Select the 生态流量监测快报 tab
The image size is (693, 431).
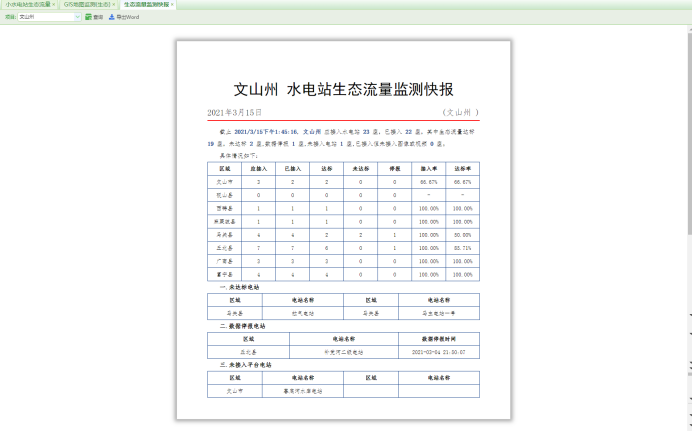(x=145, y=5)
